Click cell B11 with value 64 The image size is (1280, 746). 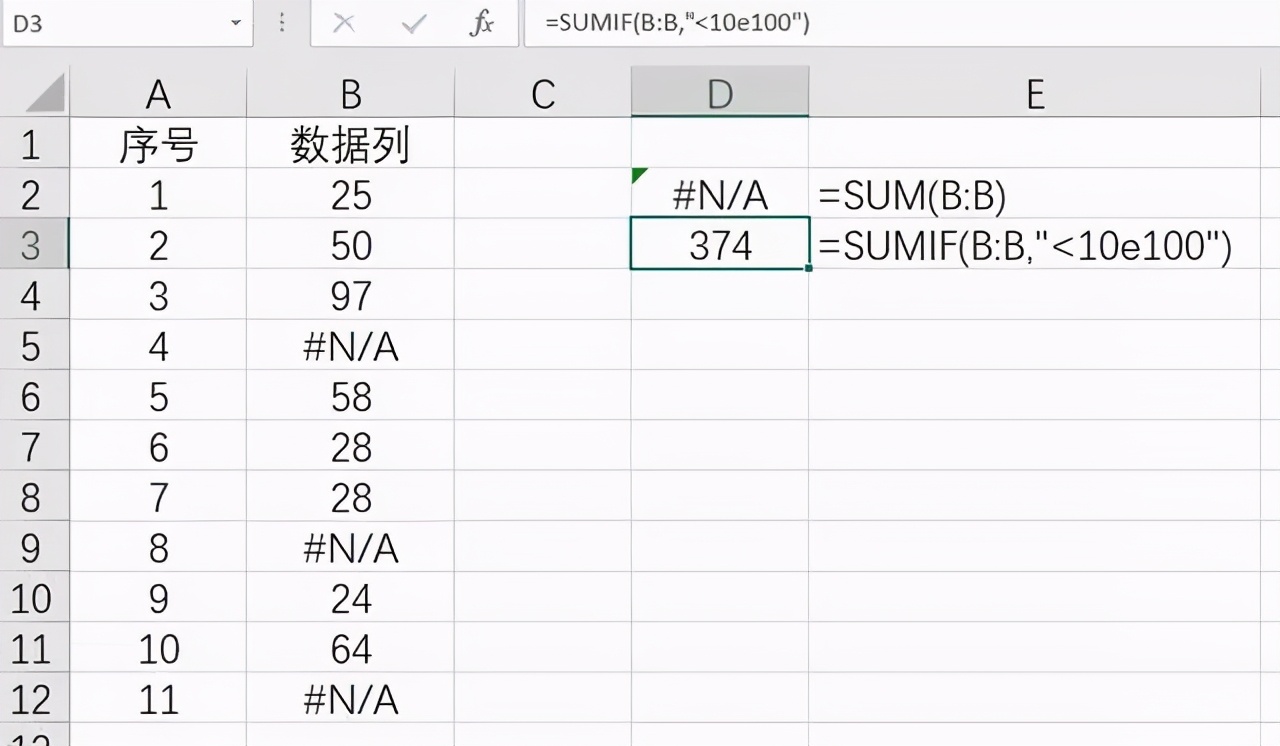pyautogui.click(x=351, y=649)
